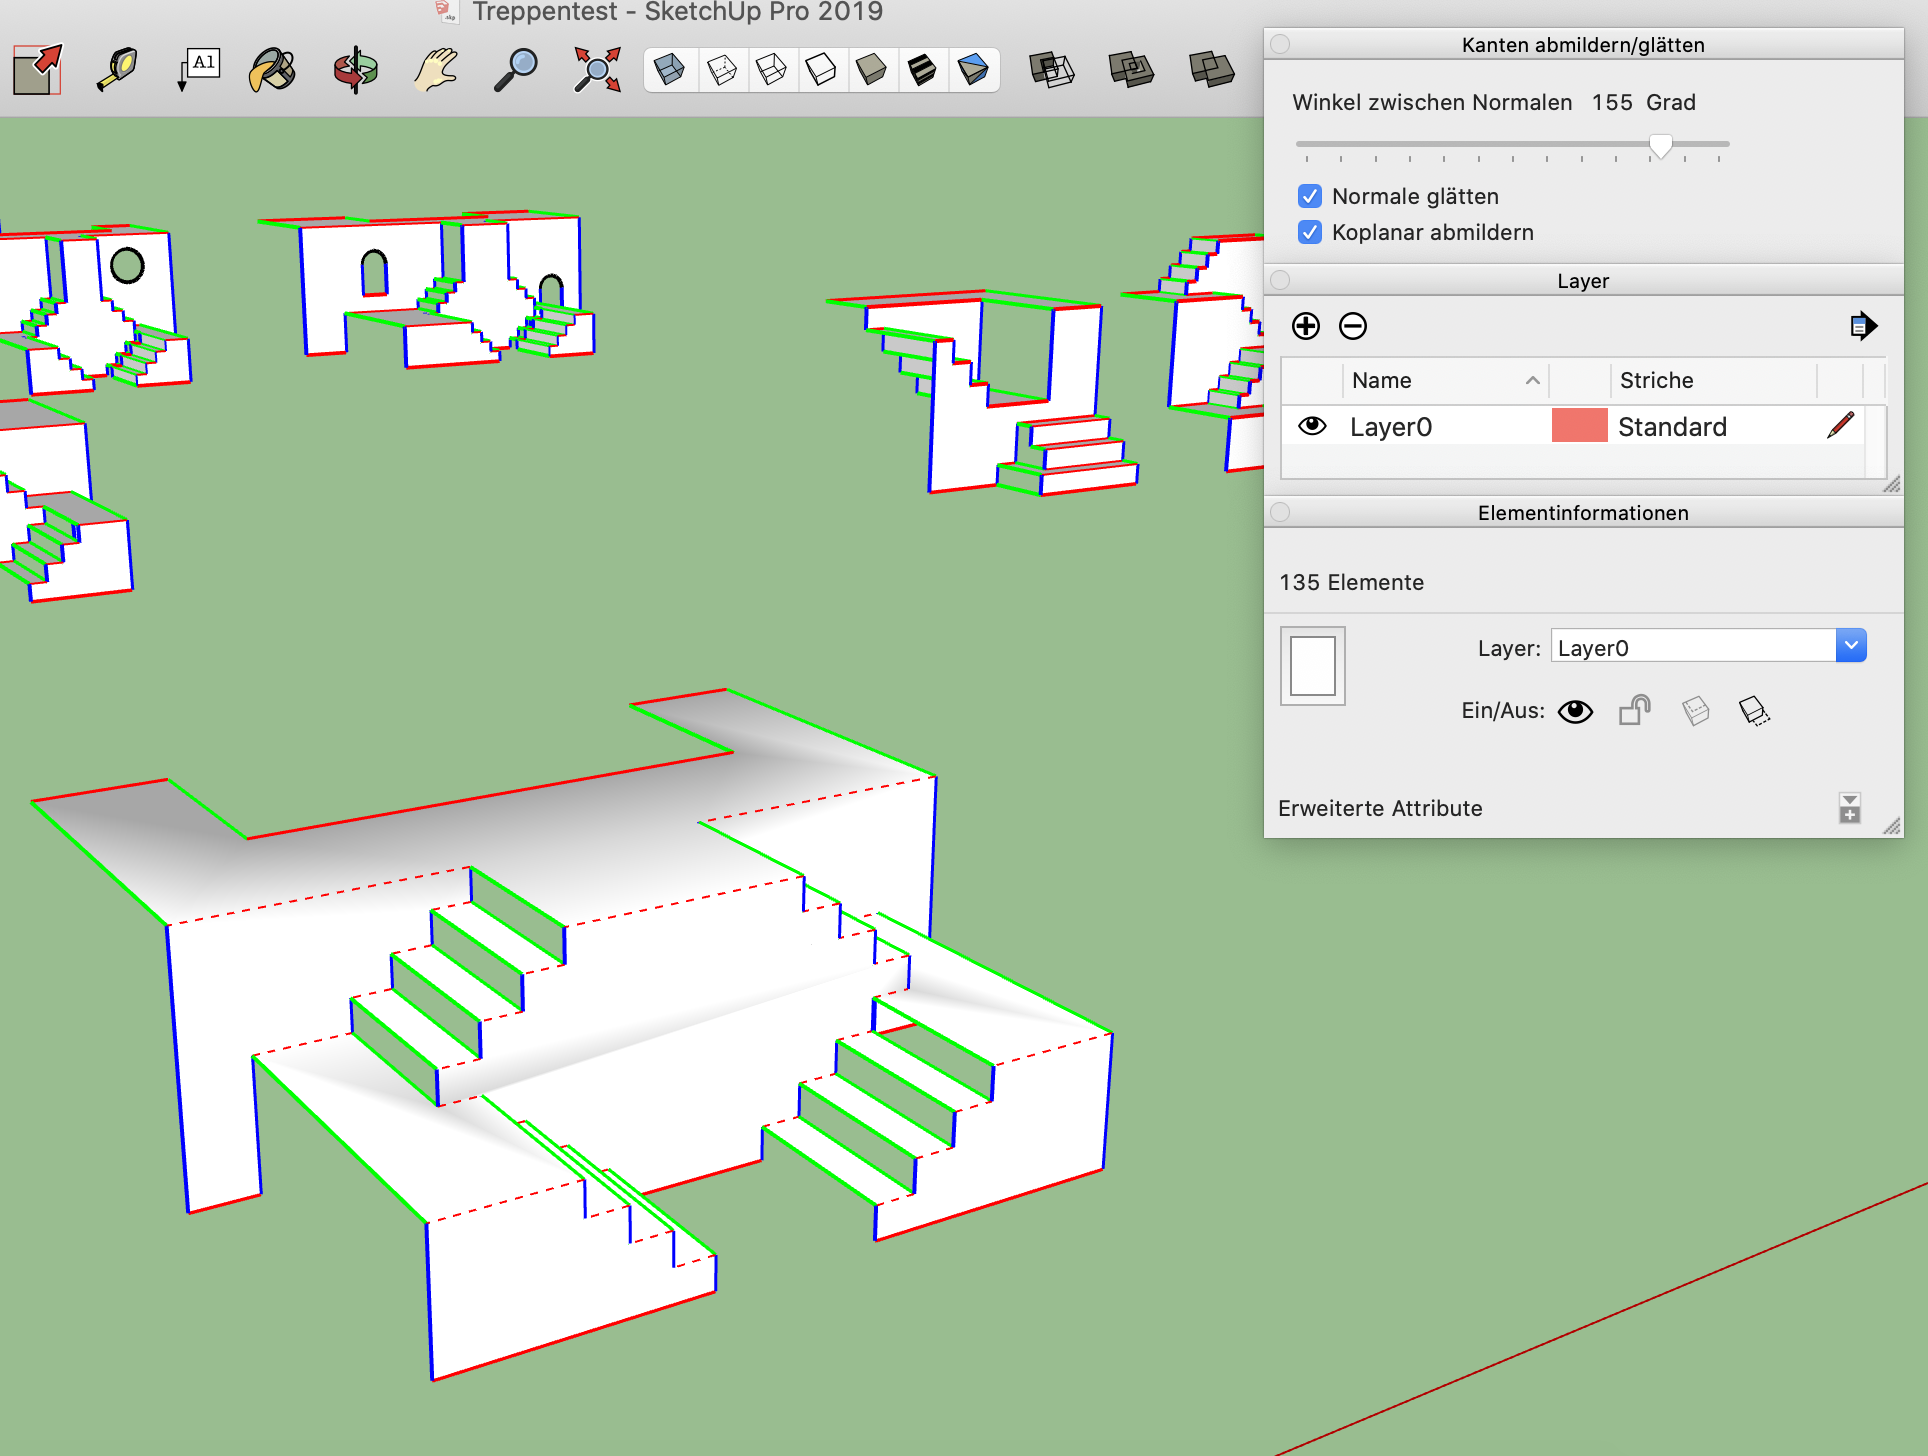Switch to Monochrome face style
The image size is (1928, 1456).
pyautogui.click(x=972, y=70)
